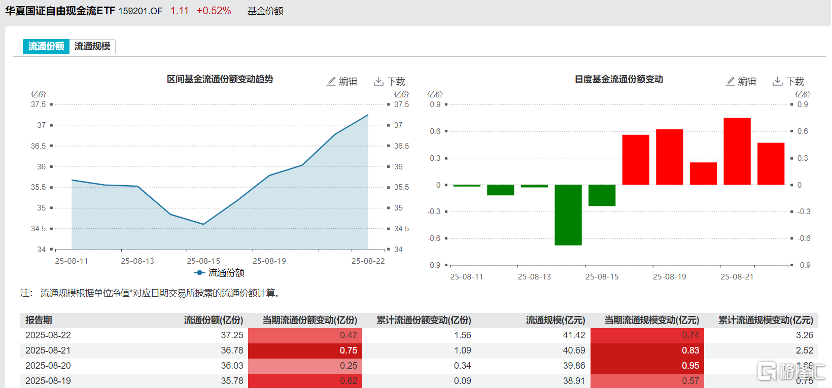Sort by 流通规模(亿元) column header
832x388 pixels.
(555, 320)
